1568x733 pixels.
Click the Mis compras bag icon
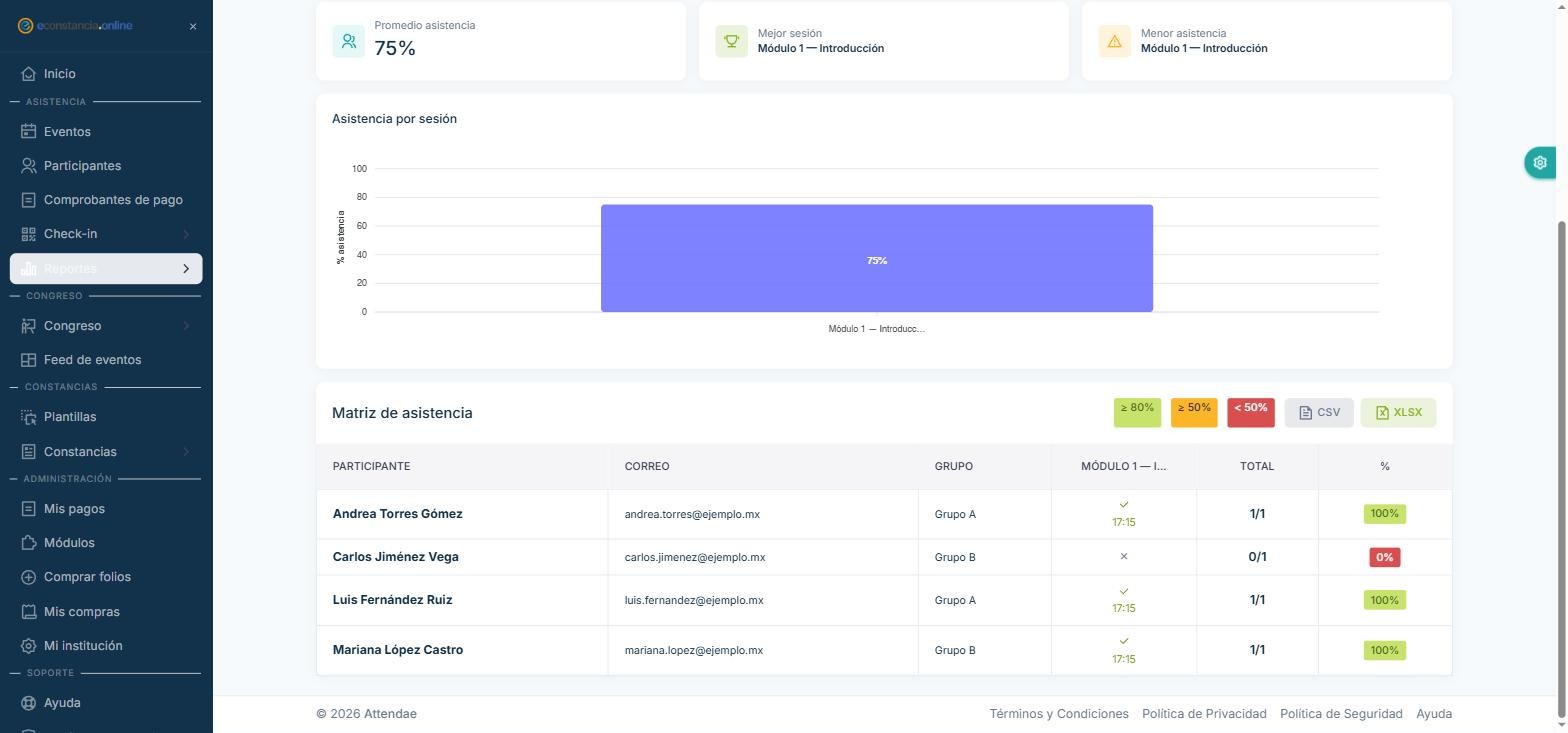28,612
